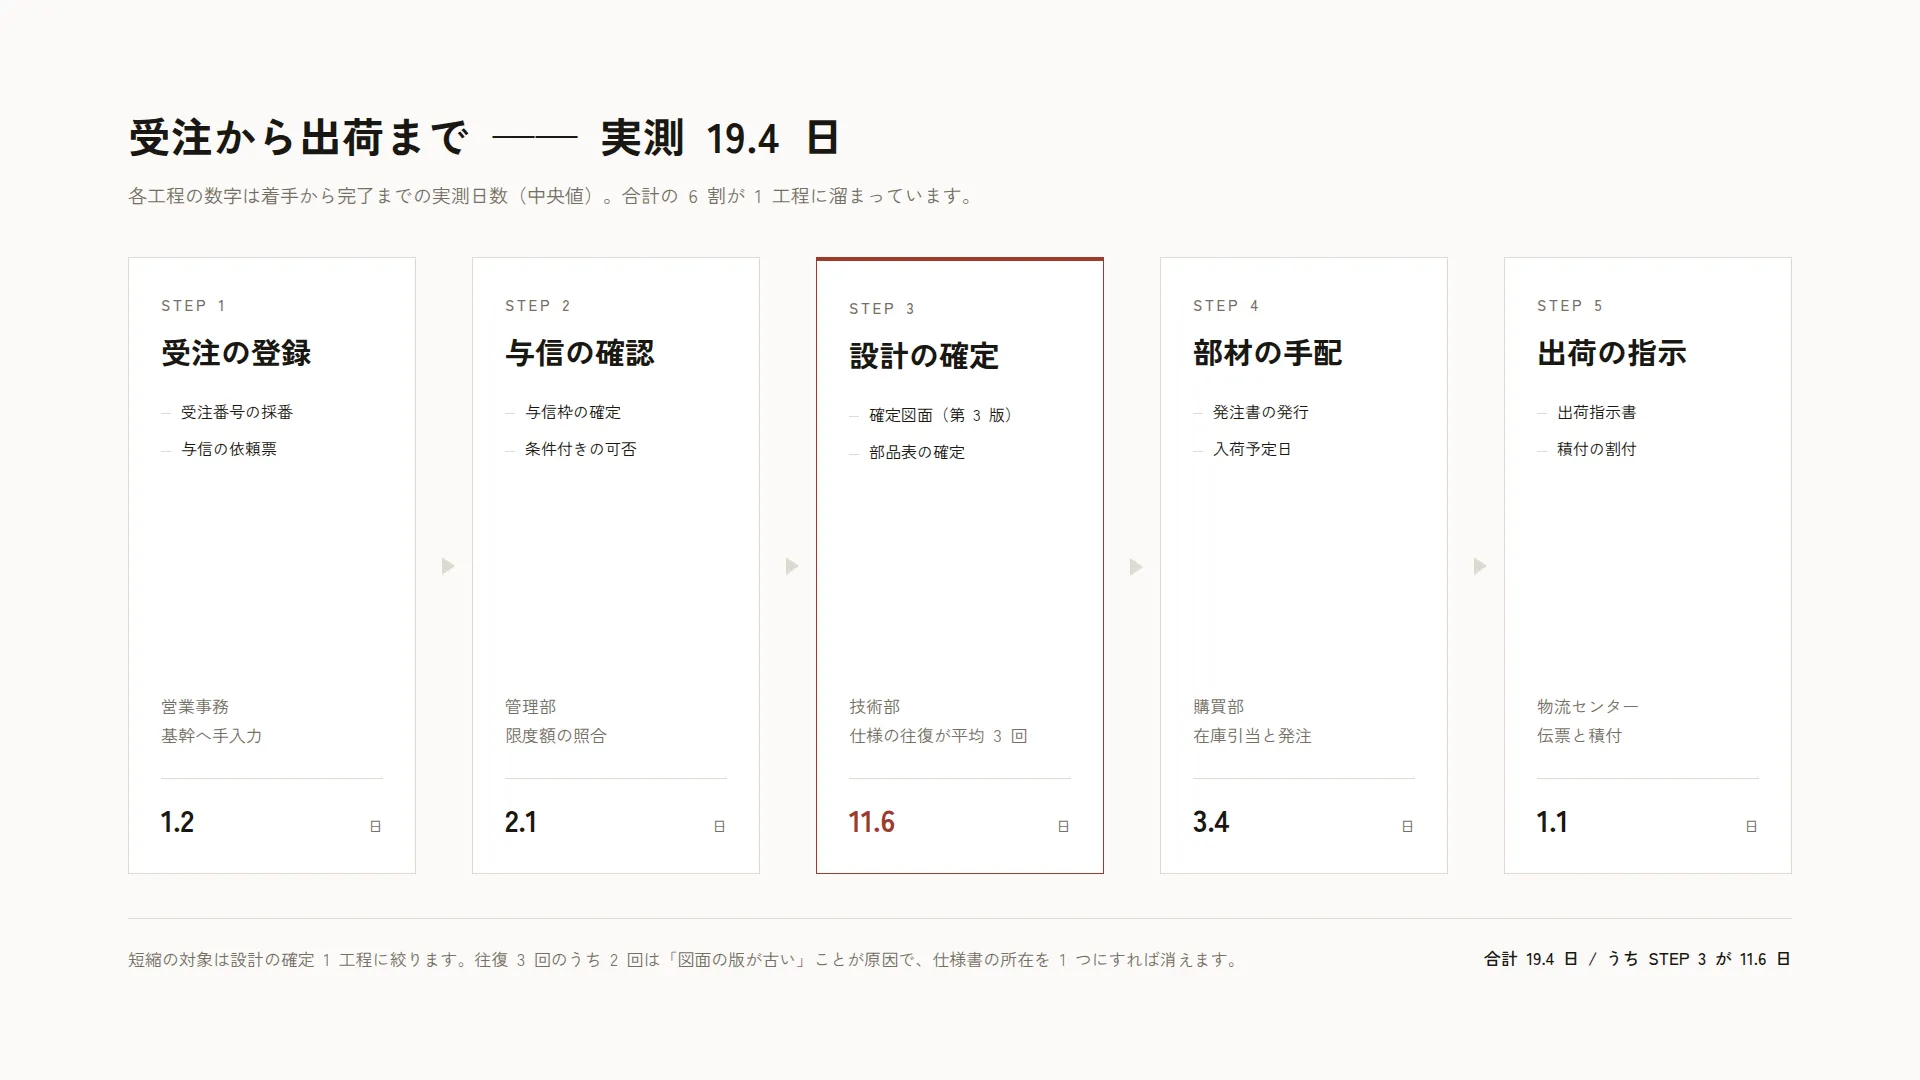The height and width of the screenshot is (1080, 1920).
Task: Click the department label 物流センター
Action: point(1588,707)
